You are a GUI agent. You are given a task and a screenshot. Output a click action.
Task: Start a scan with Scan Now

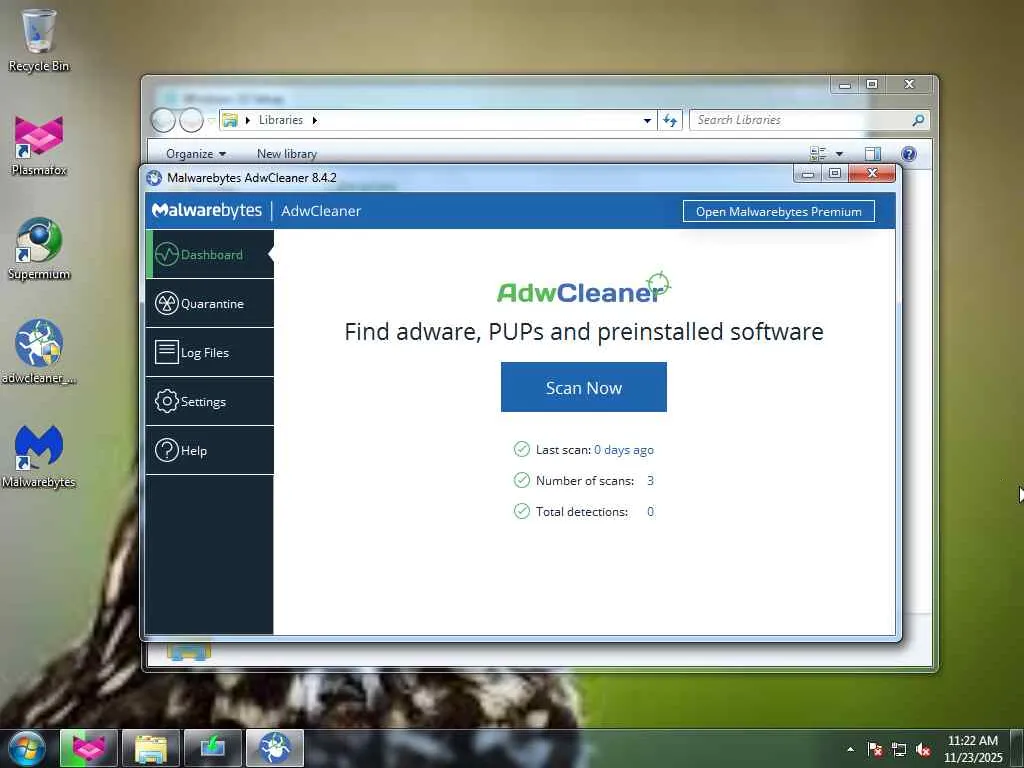[583, 387]
